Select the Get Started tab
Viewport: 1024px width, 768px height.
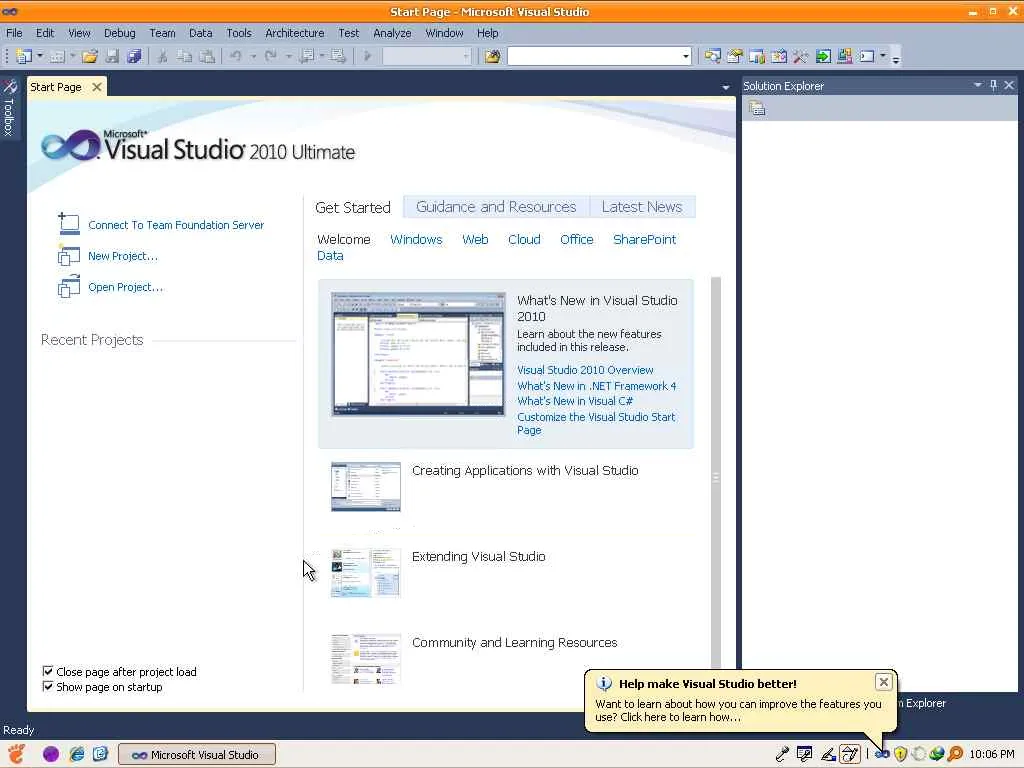click(x=353, y=207)
